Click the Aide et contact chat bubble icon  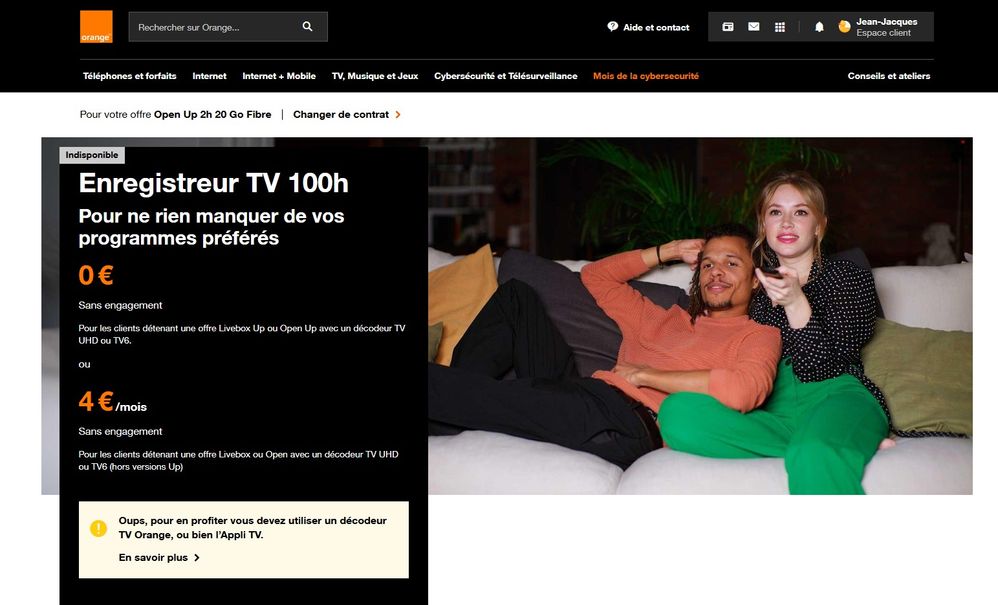[612, 27]
